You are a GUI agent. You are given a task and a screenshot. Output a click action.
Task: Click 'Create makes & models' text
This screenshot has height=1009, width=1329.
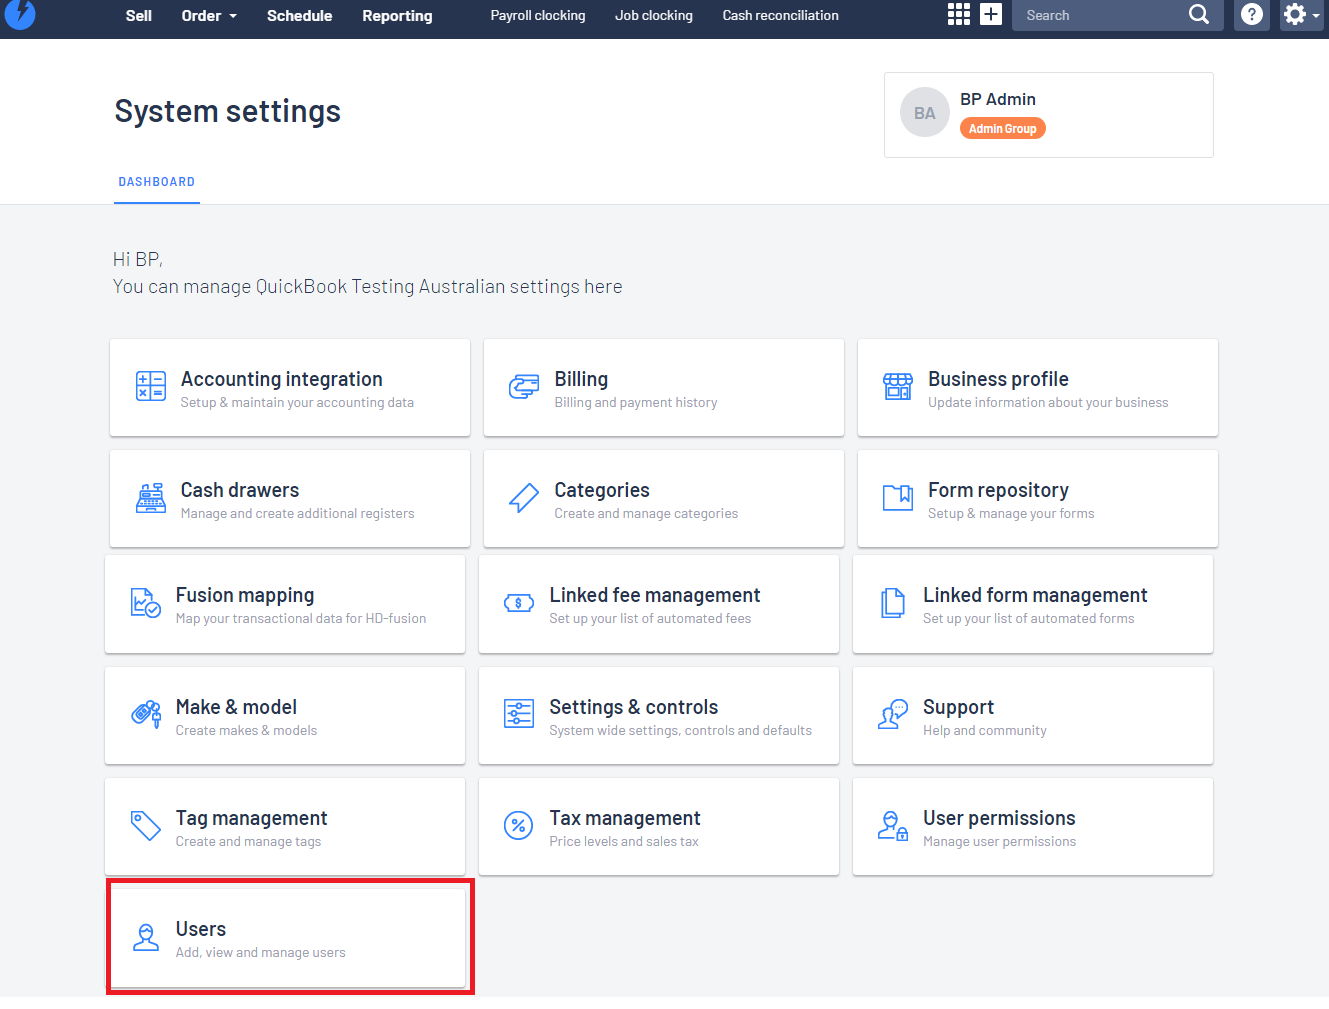pyautogui.click(x=246, y=730)
